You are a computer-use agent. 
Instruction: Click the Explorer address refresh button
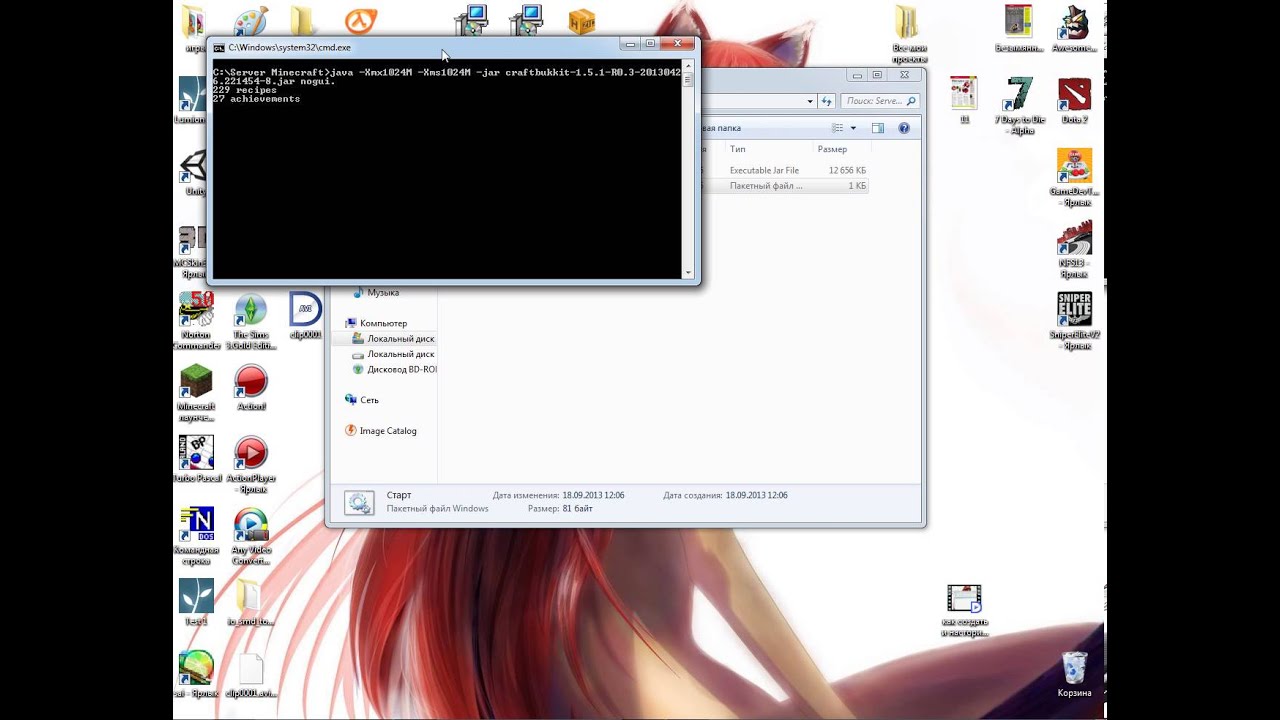[826, 101]
